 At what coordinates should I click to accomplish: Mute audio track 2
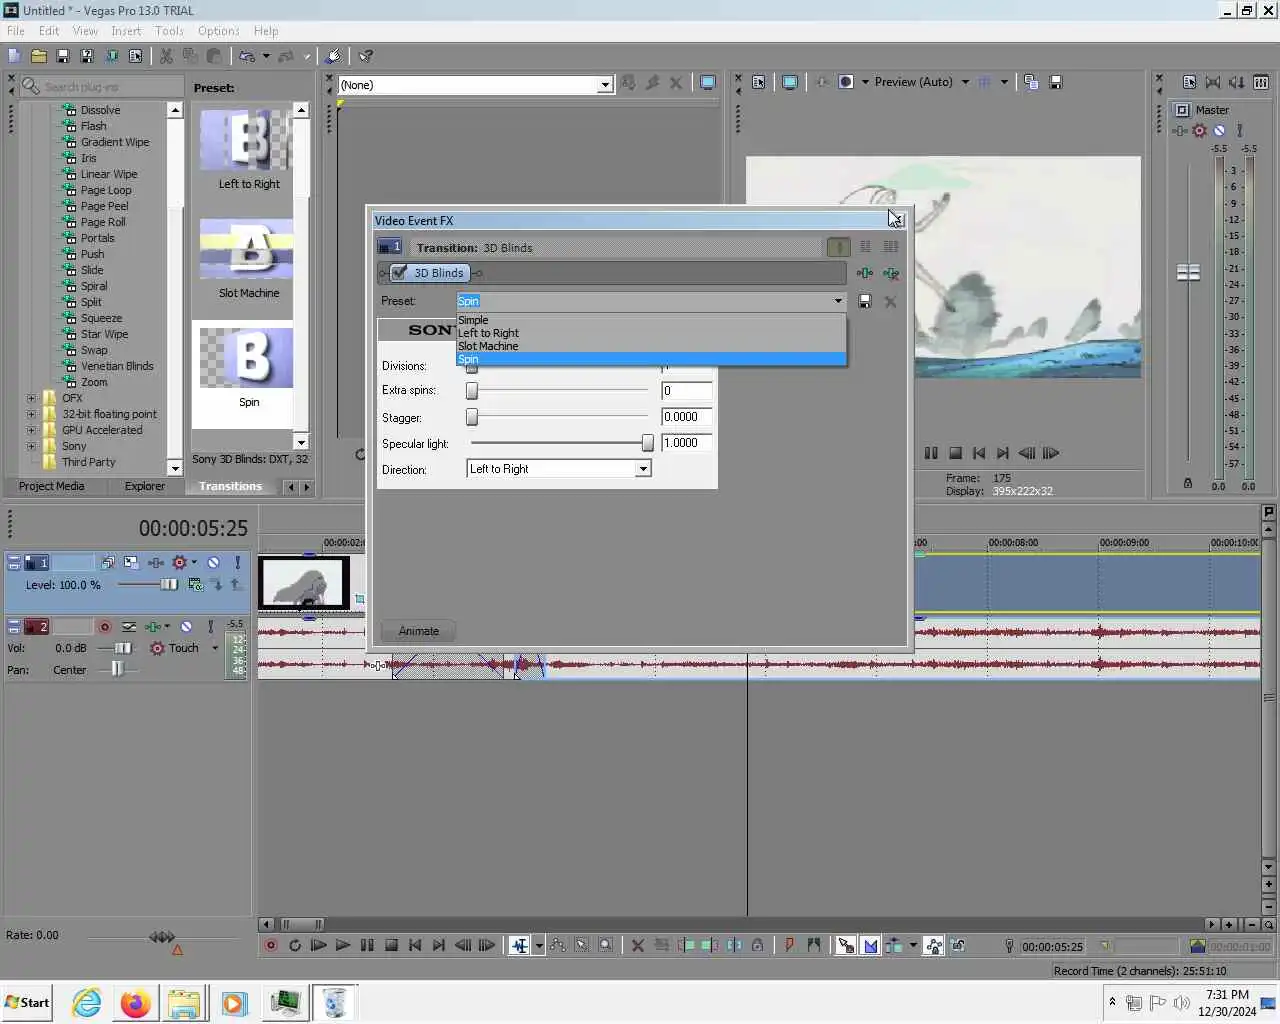click(x=186, y=627)
